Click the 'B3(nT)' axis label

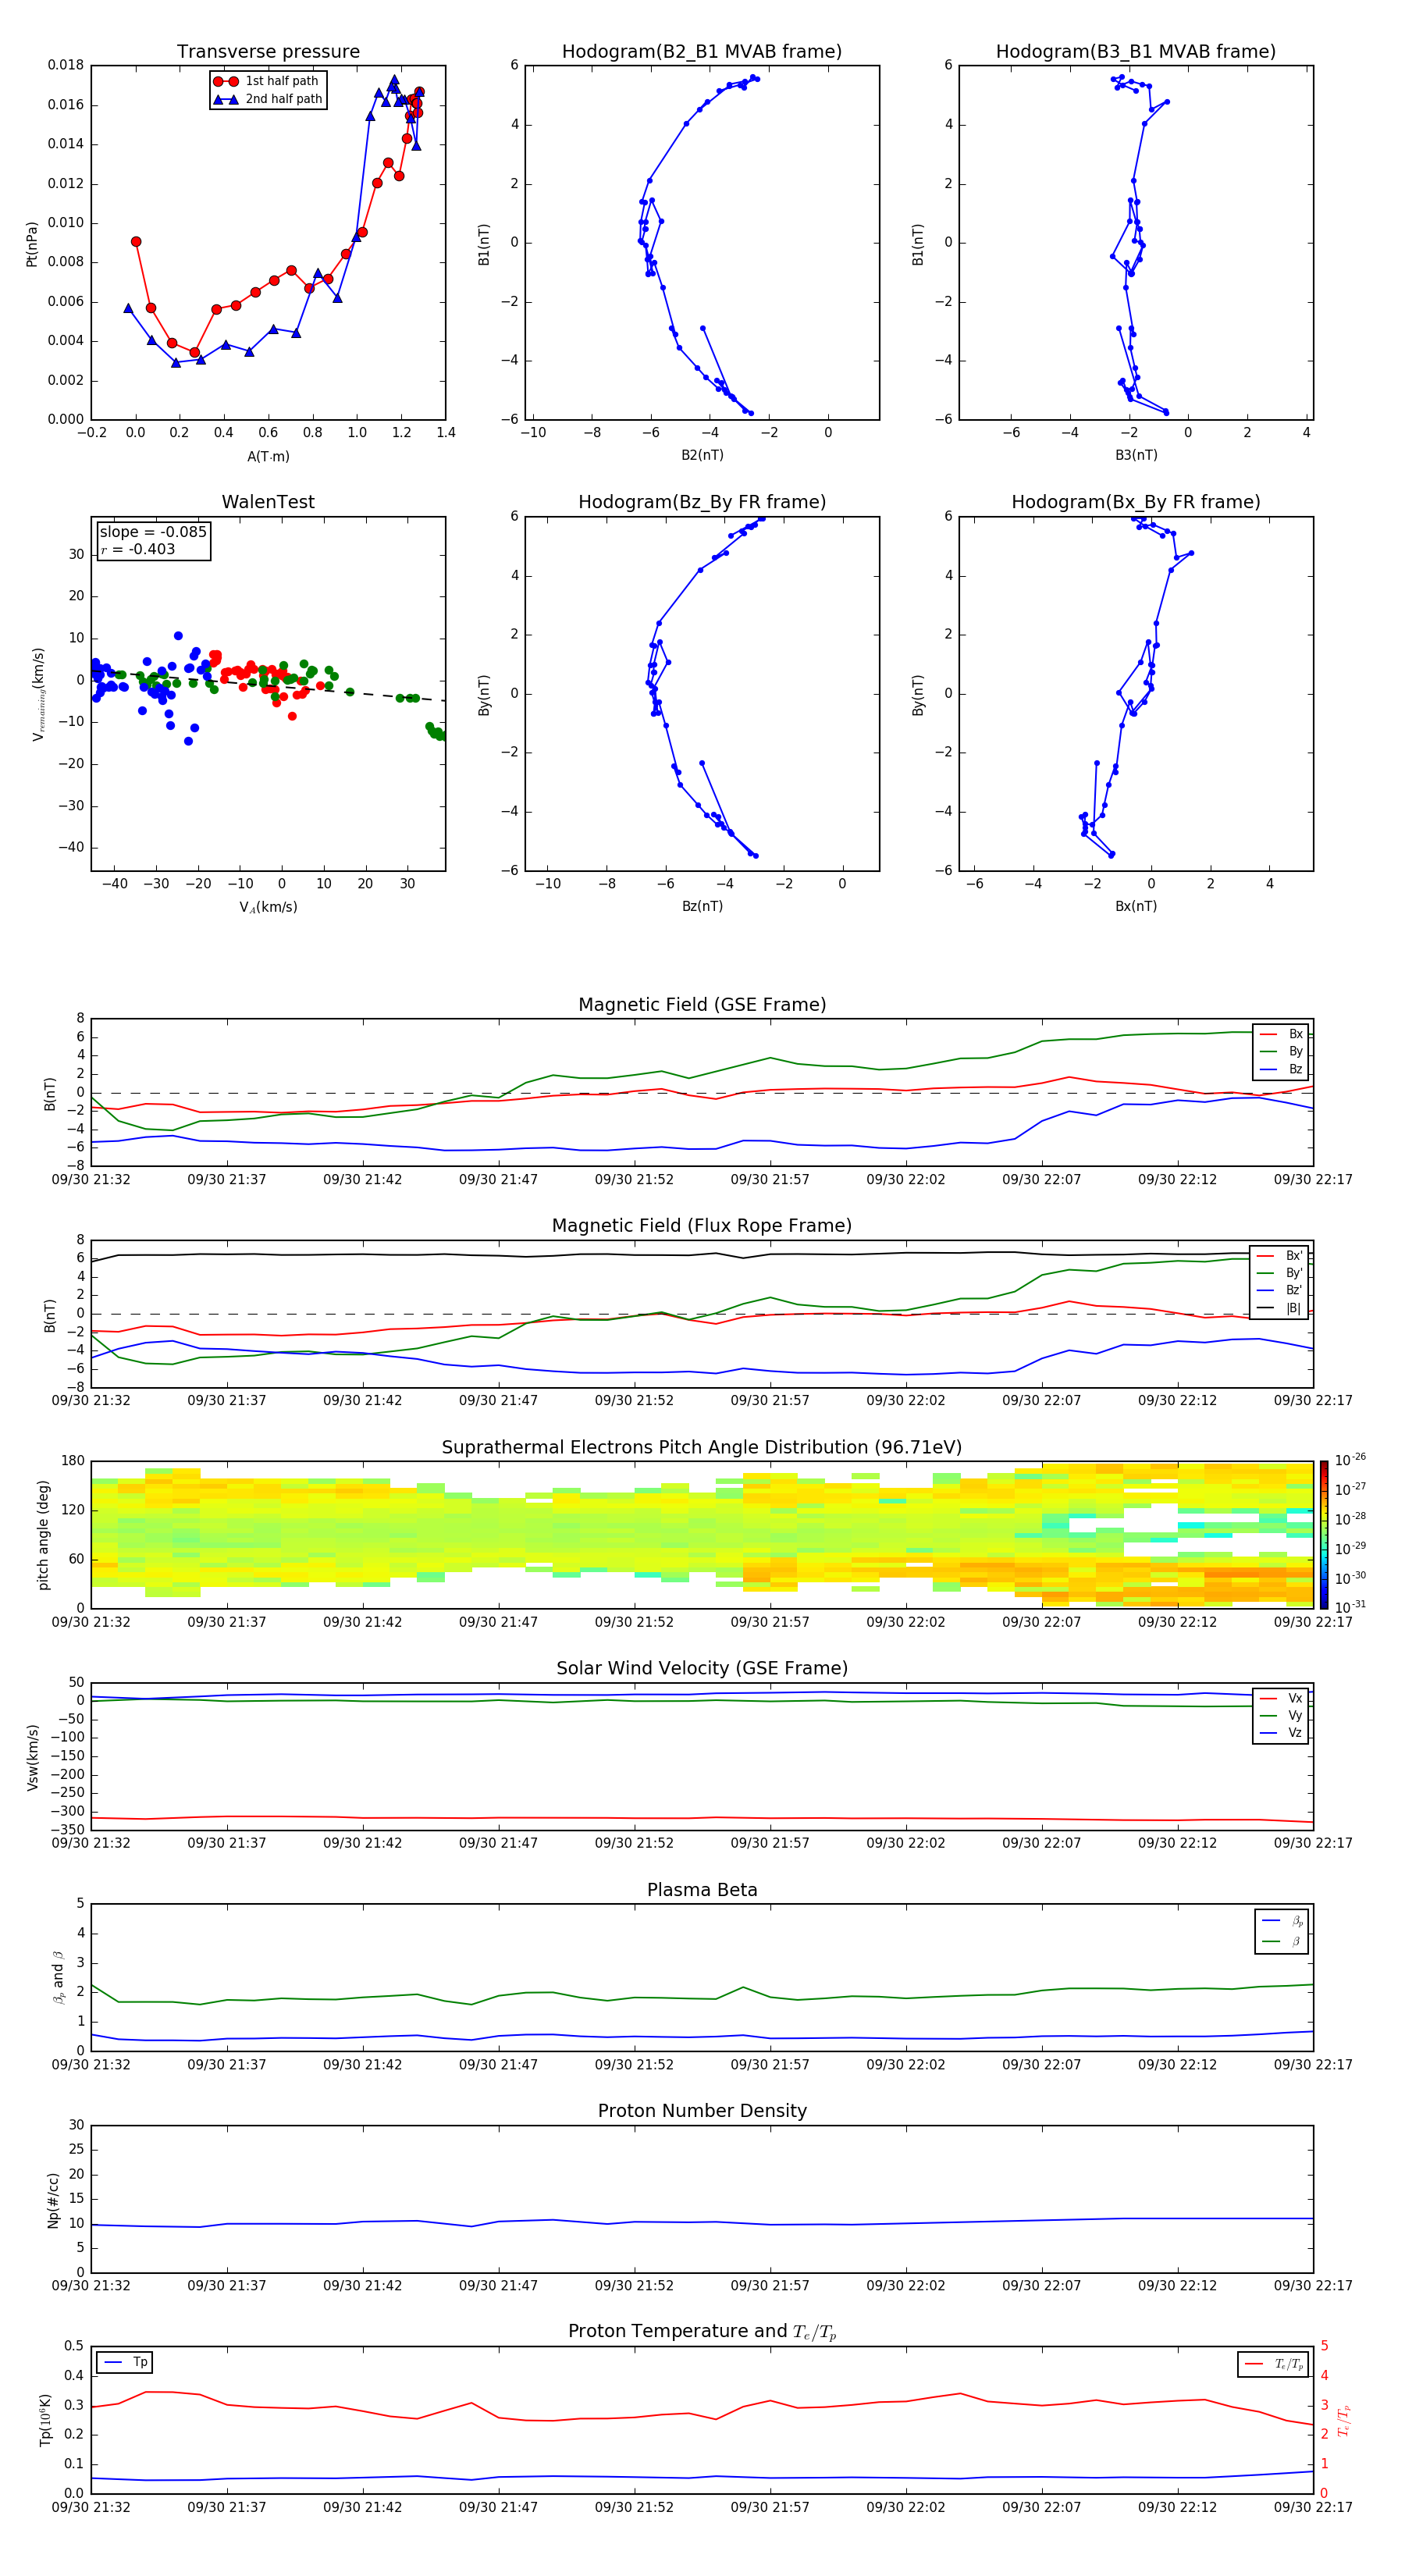click(1136, 455)
